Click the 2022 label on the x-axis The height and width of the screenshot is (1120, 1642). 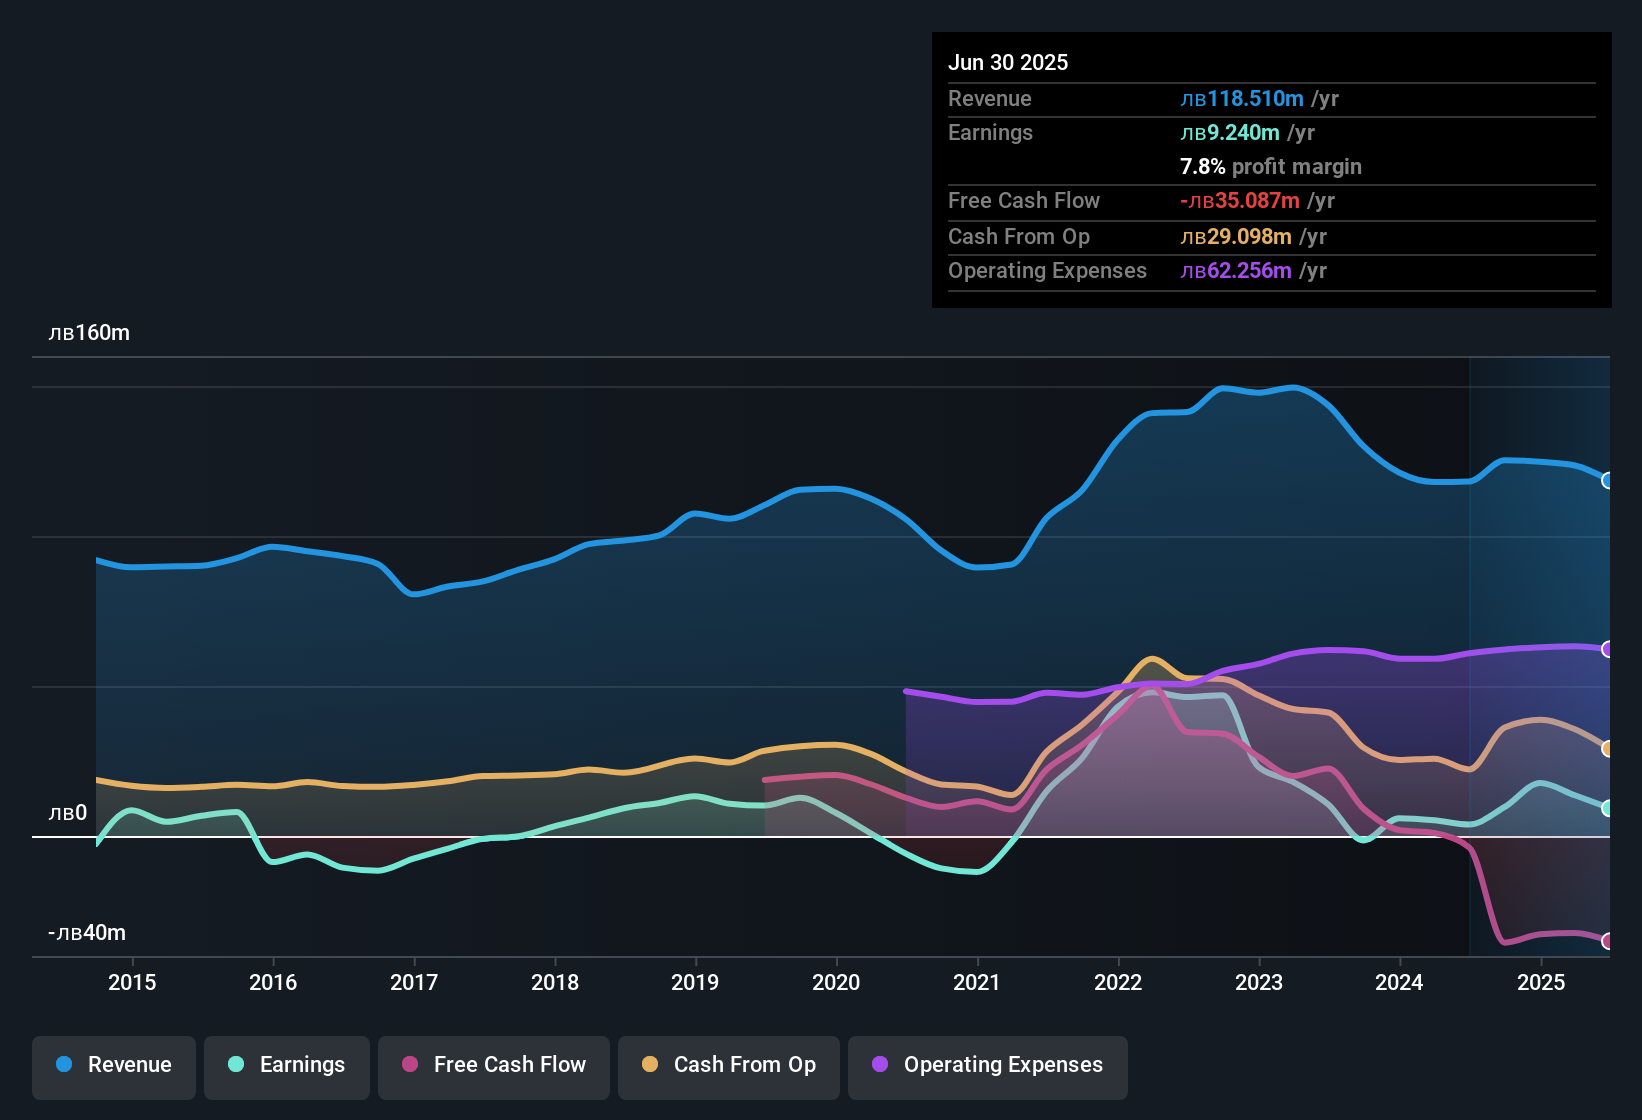click(x=1118, y=982)
